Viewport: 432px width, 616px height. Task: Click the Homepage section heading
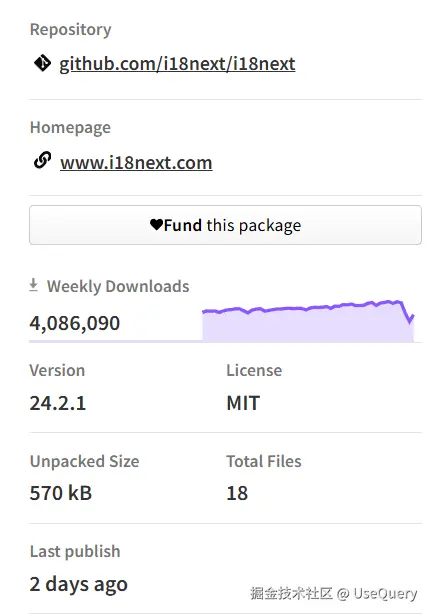[x=70, y=128]
